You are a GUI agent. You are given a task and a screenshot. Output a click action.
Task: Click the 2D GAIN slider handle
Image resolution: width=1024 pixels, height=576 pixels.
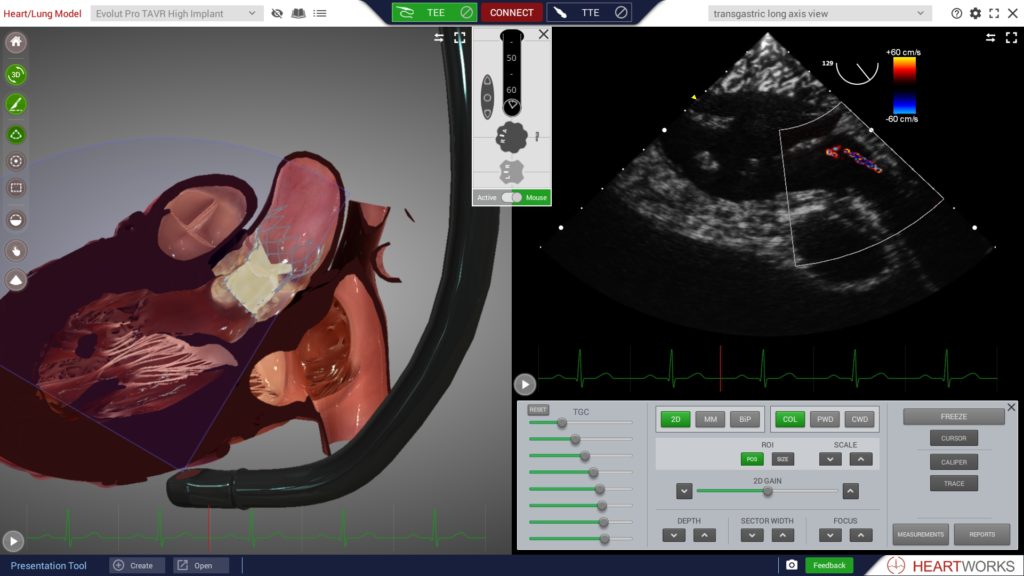767,491
